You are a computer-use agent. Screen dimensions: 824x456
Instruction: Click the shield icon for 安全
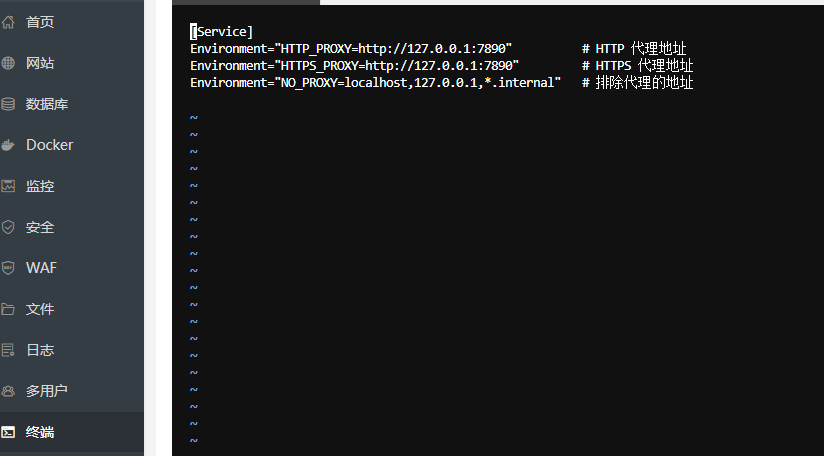[x=8, y=227]
